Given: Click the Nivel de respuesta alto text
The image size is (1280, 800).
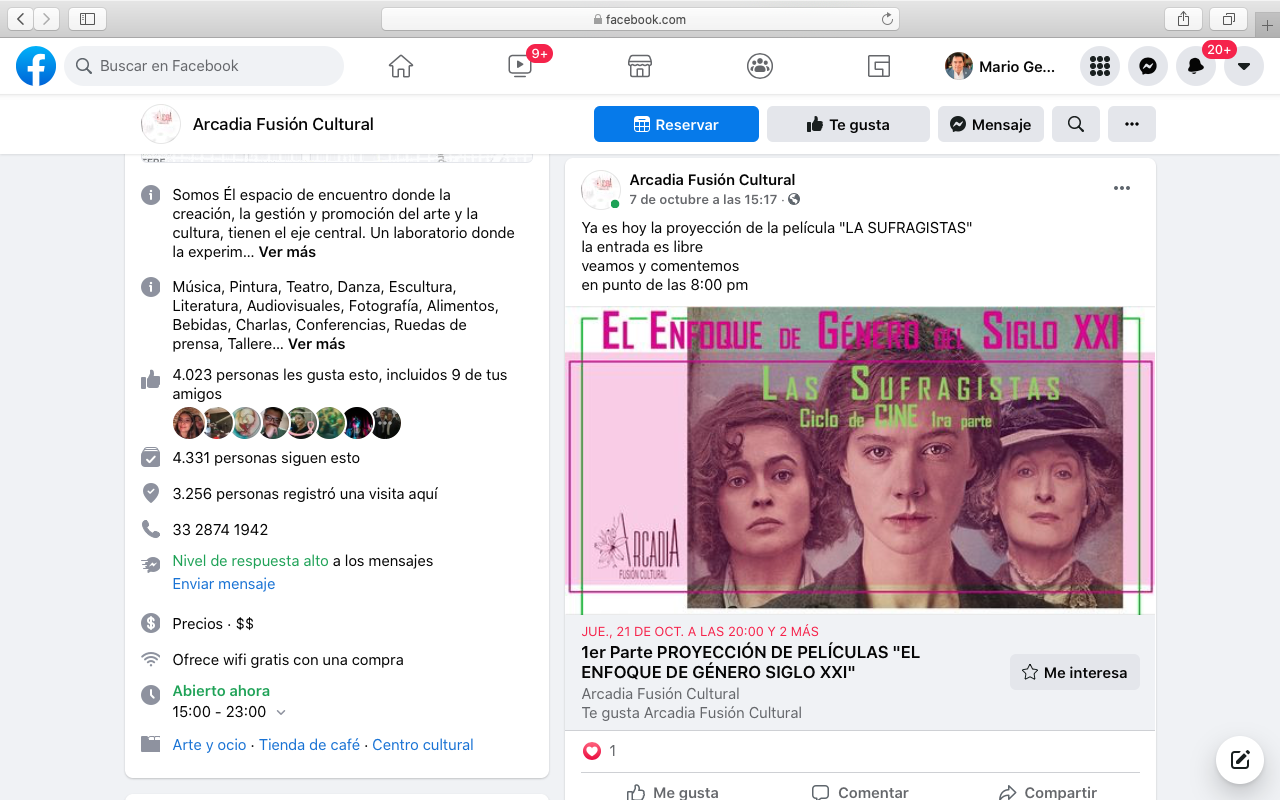Looking at the screenshot, I should (250, 561).
